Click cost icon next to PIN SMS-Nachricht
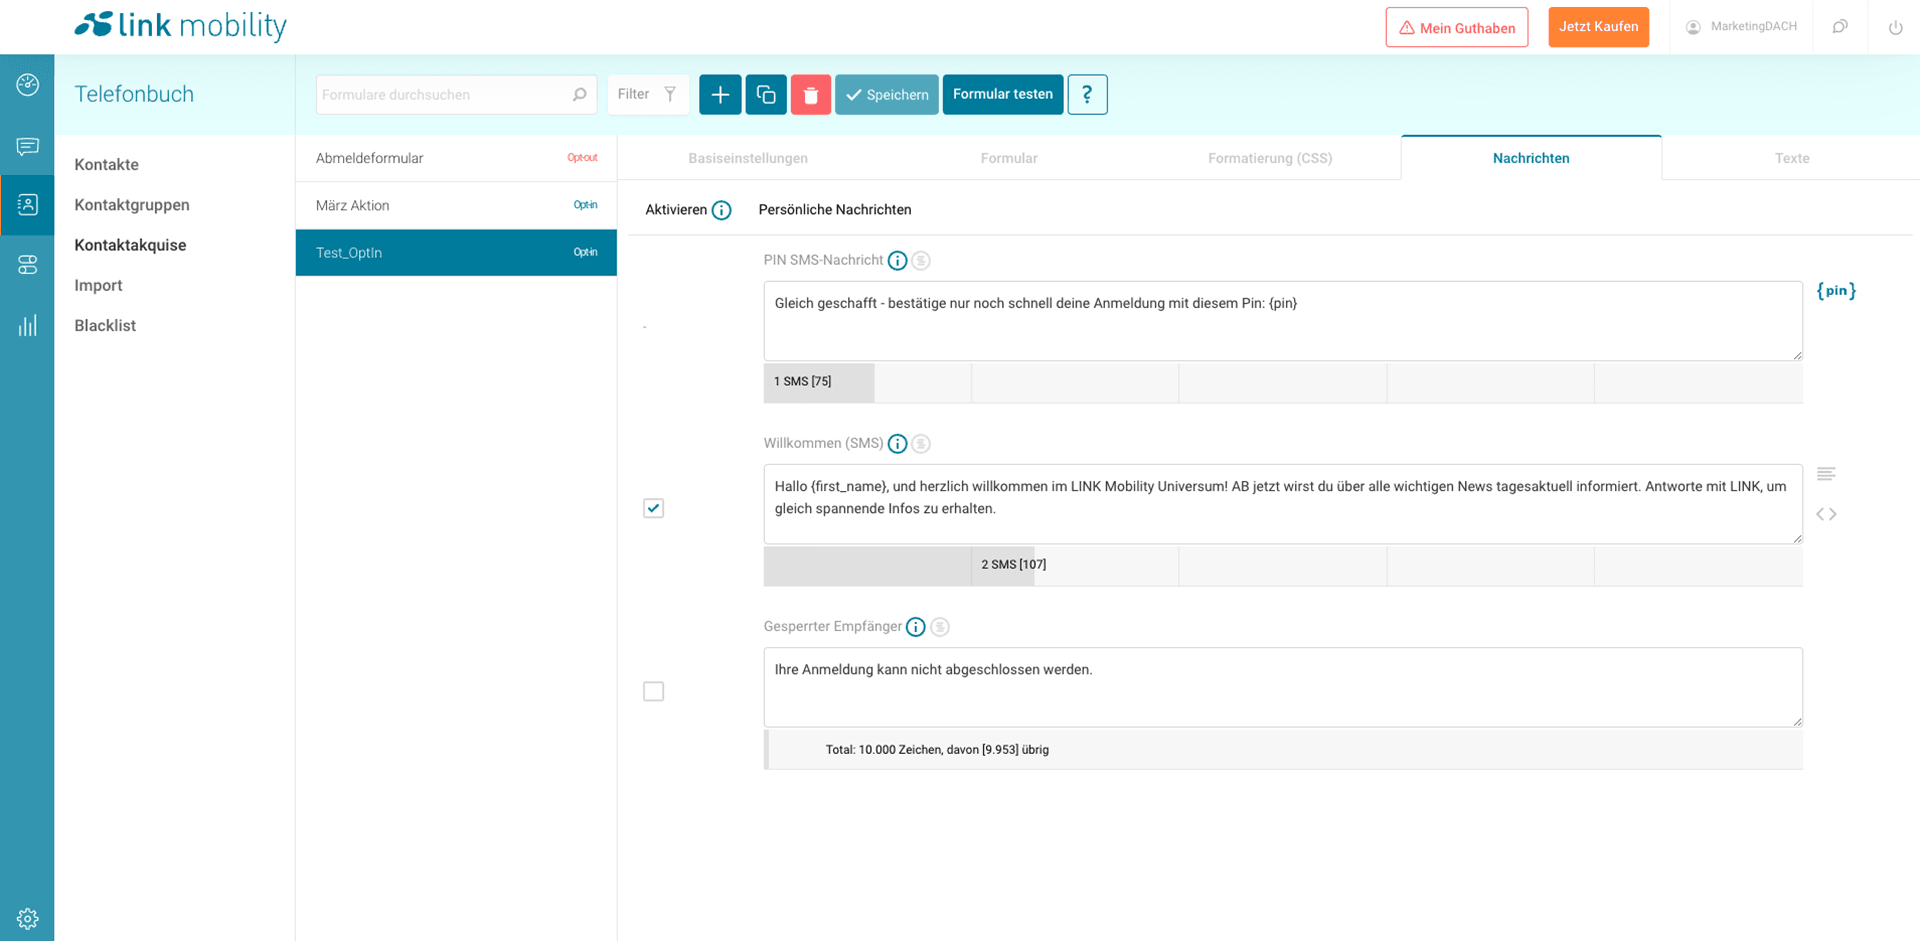This screenshot has height=941, width=1920. coord(921,261)
